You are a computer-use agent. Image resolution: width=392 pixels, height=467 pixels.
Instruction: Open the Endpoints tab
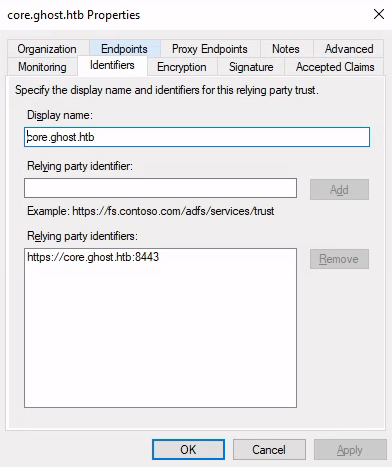pos(124,49)
